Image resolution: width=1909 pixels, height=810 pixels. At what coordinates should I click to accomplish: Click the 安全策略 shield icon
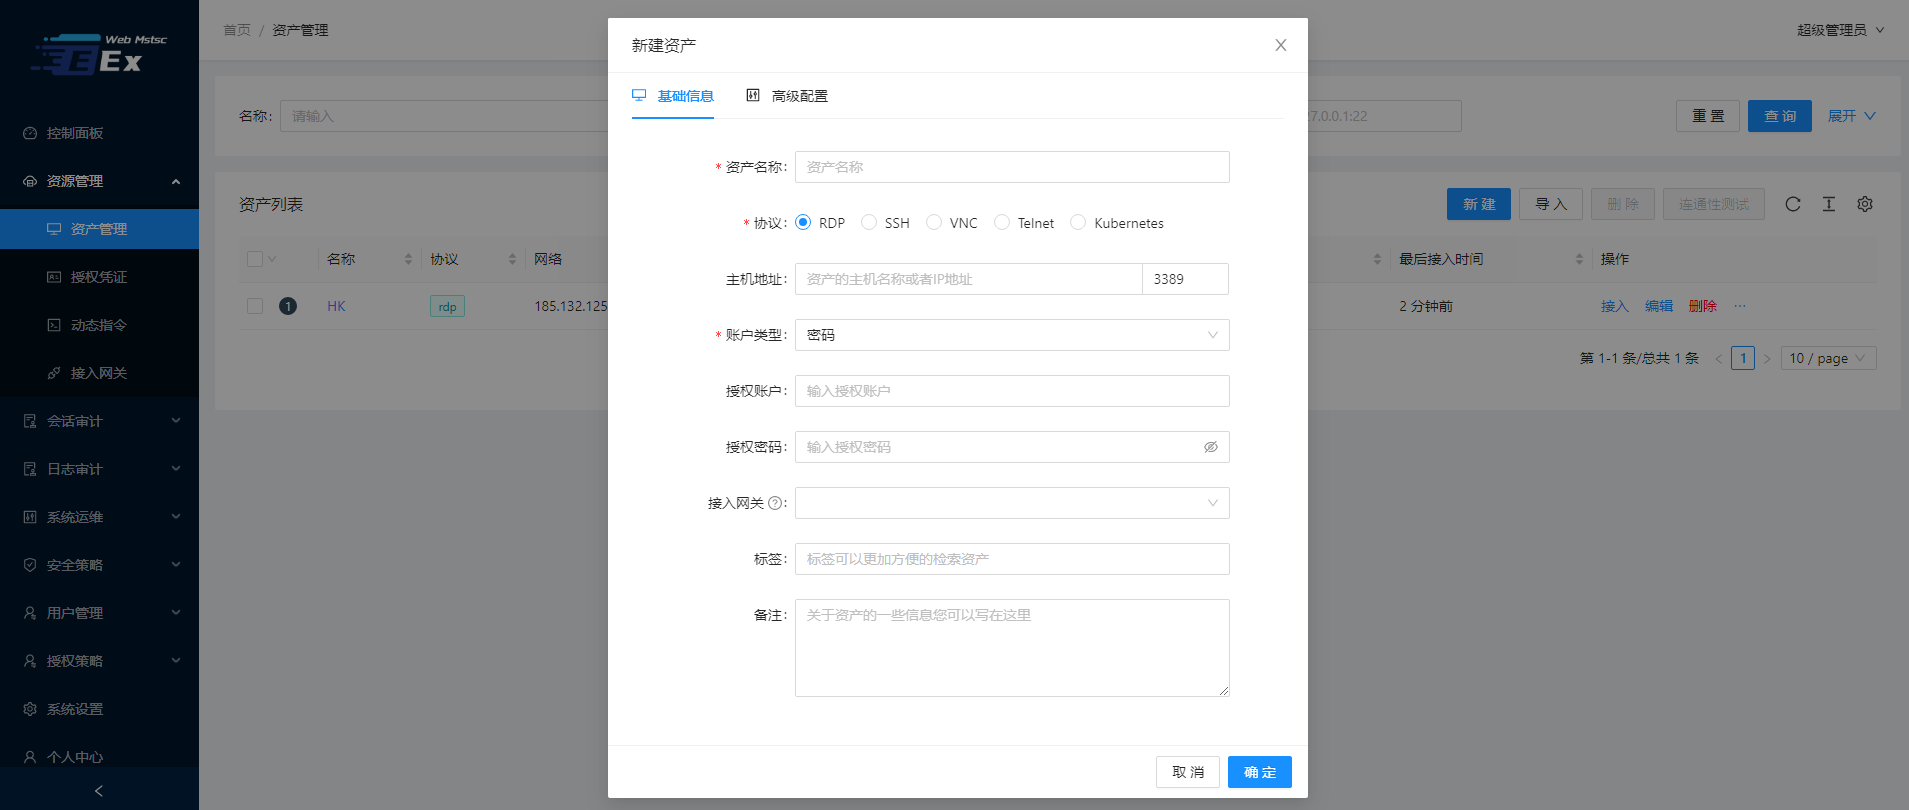click(30, 565)
